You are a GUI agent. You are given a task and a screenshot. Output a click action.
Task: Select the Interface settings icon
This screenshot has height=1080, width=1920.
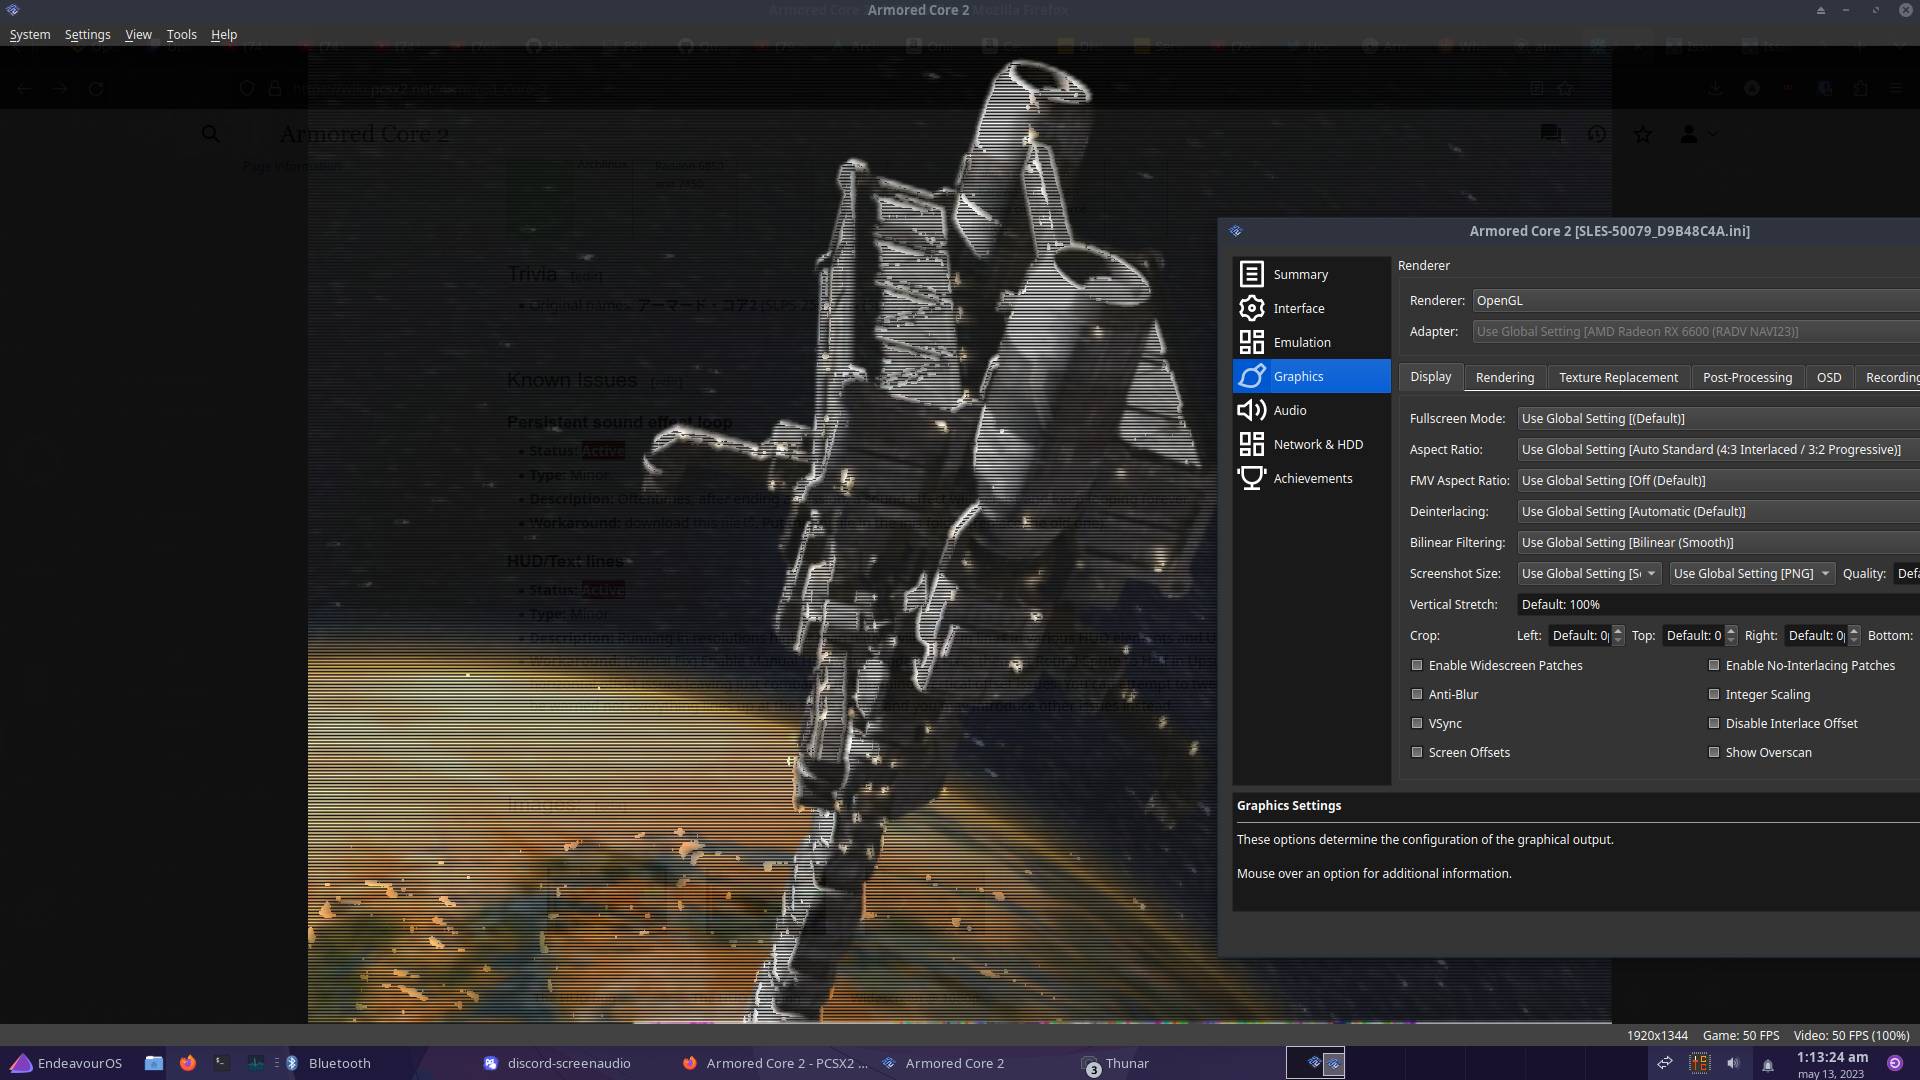coord(1252,308)
